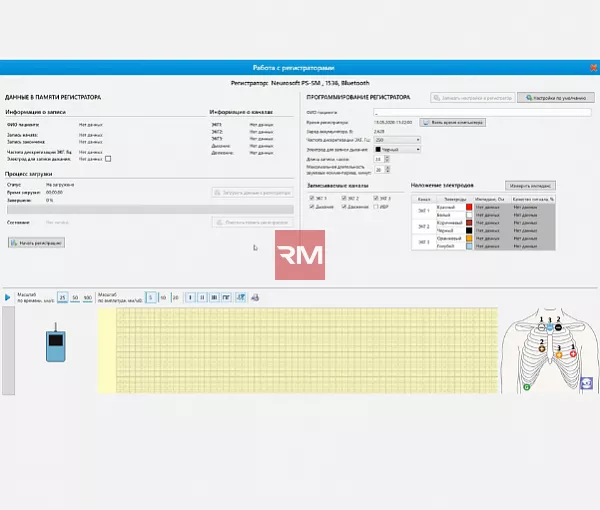Screen dimensions: 600x510
Task: Click the Взять время компьютера button
Action: point(453,122)
